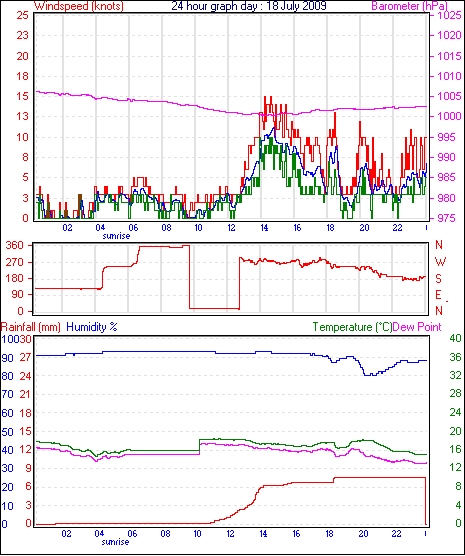Click the 24 hour graph day title
Image resolution: width=465 pixels, height=556 pixels.
pyautogui.click(x=249, y=6)
